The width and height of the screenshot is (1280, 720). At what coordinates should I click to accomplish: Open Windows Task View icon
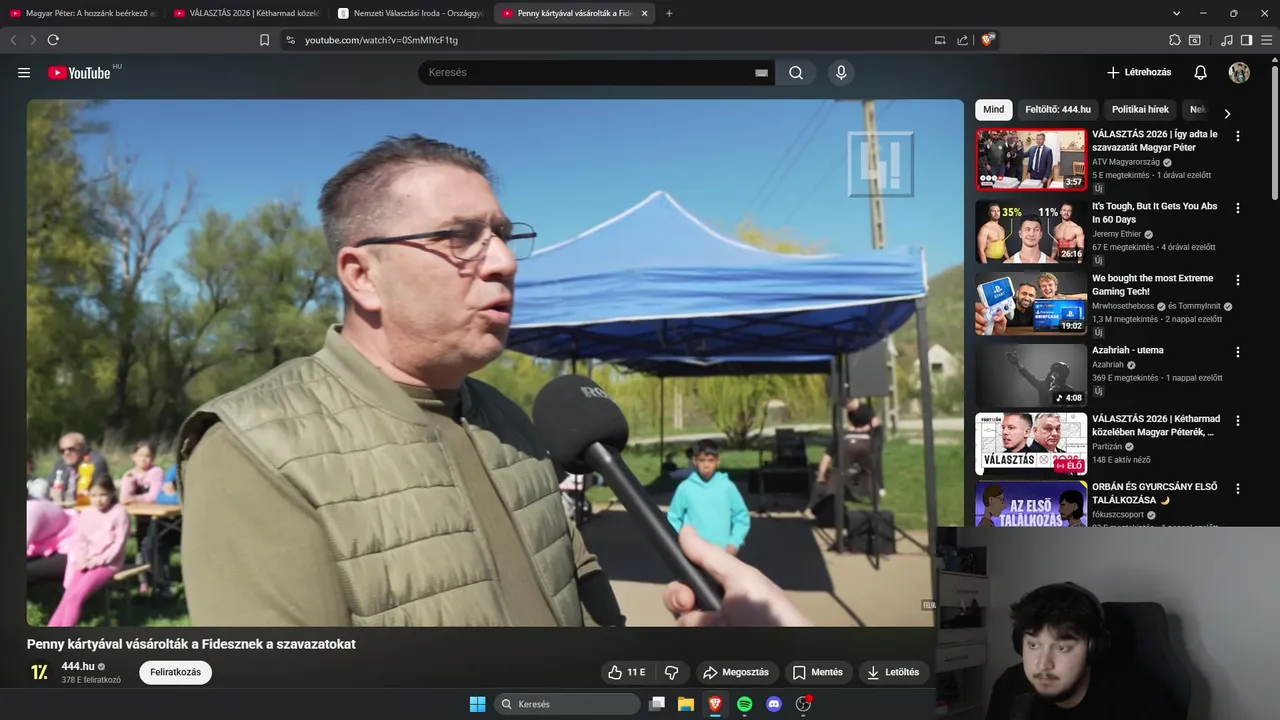(657, 704)
